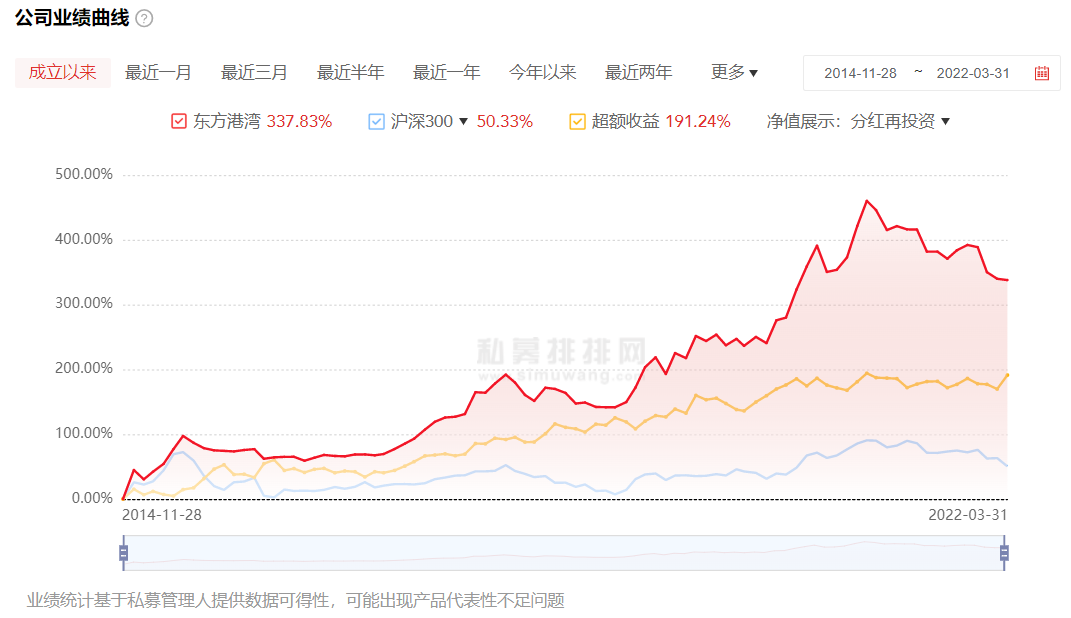Select the 成立以来 range tab

63,72
